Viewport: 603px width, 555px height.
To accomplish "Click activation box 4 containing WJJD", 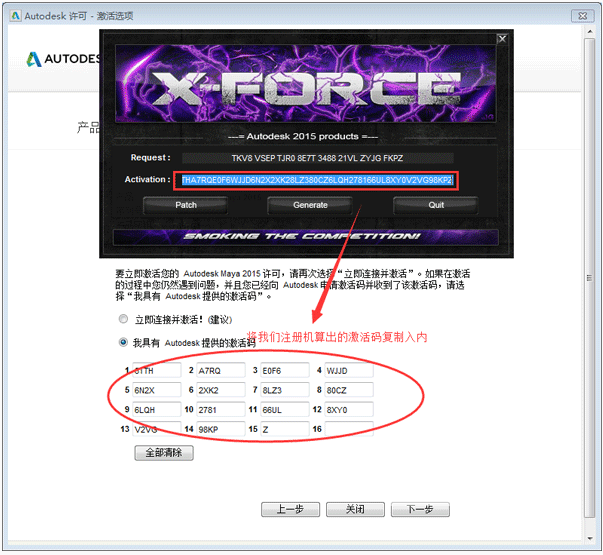I will point(349,370).
